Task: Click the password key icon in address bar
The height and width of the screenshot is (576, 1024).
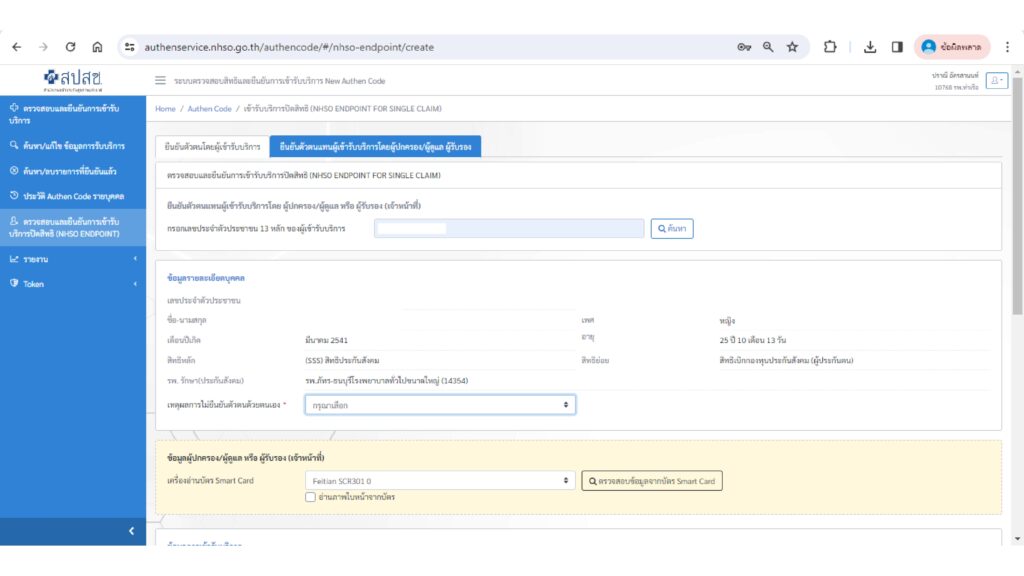Action: (x=744, y=47)
